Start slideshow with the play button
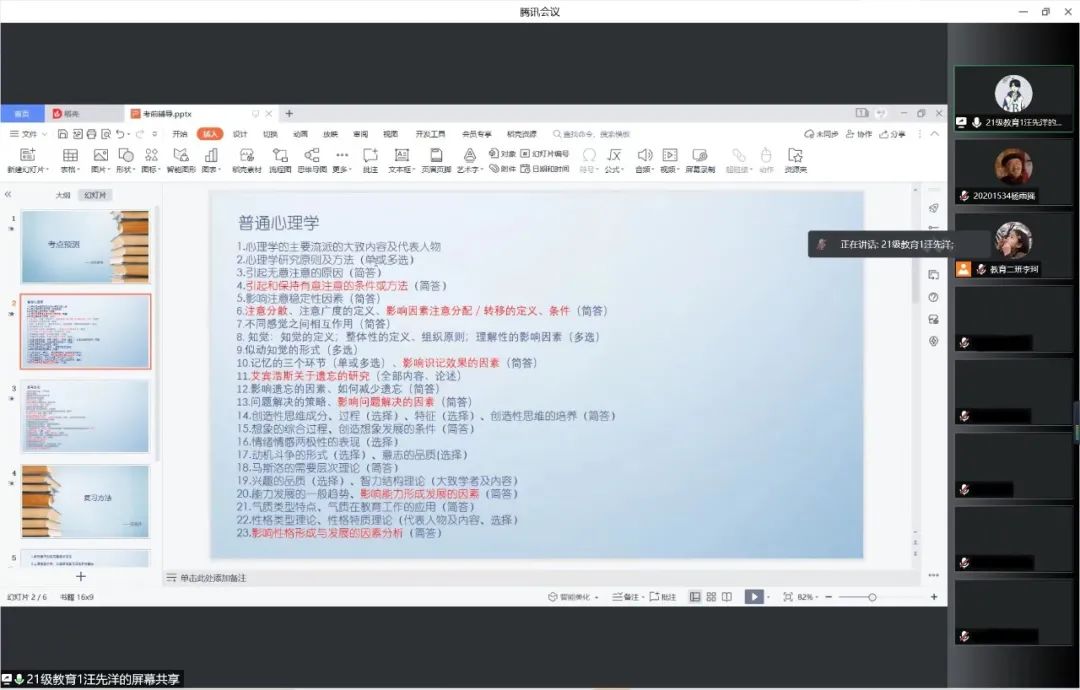 (x=753, y=597)
